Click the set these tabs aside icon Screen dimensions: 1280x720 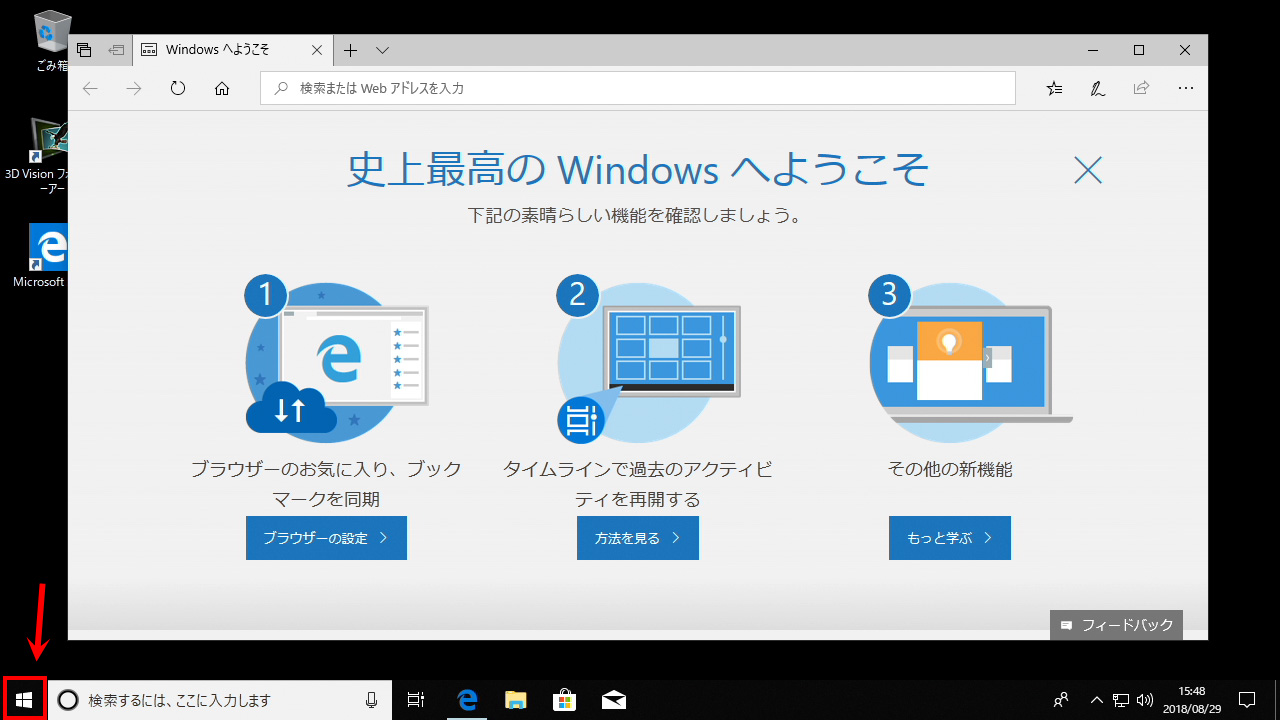(116, 50)
